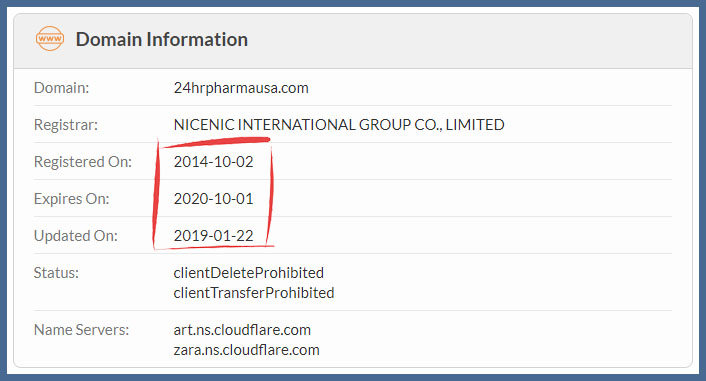Click the clientTransferProhibited status

click(x=254, y=293)
